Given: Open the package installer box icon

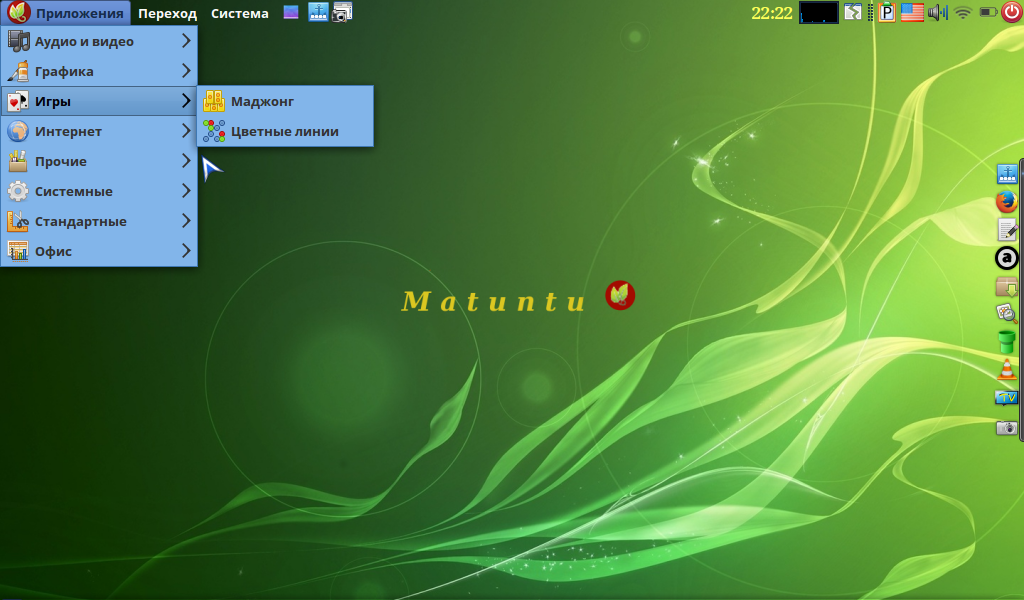Looking at the screenshot, I should (x=1006, y=286).
